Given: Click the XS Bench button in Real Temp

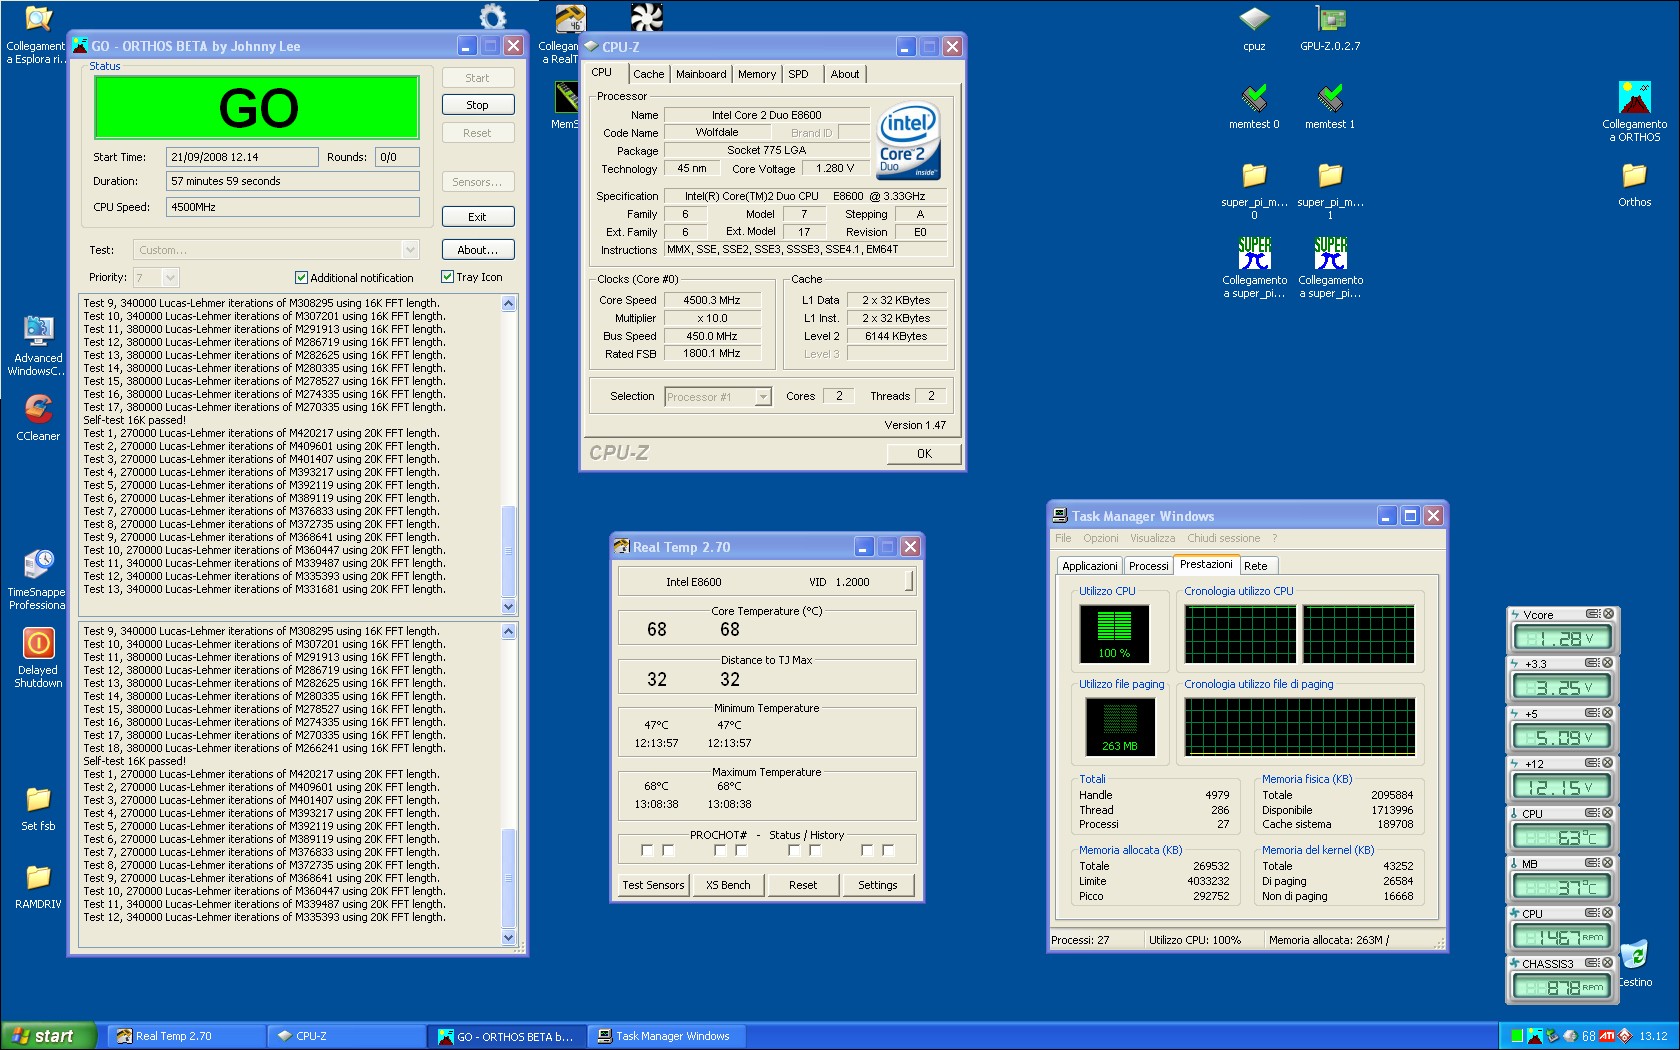Looking at the screenshot, I should pos(728,885).
